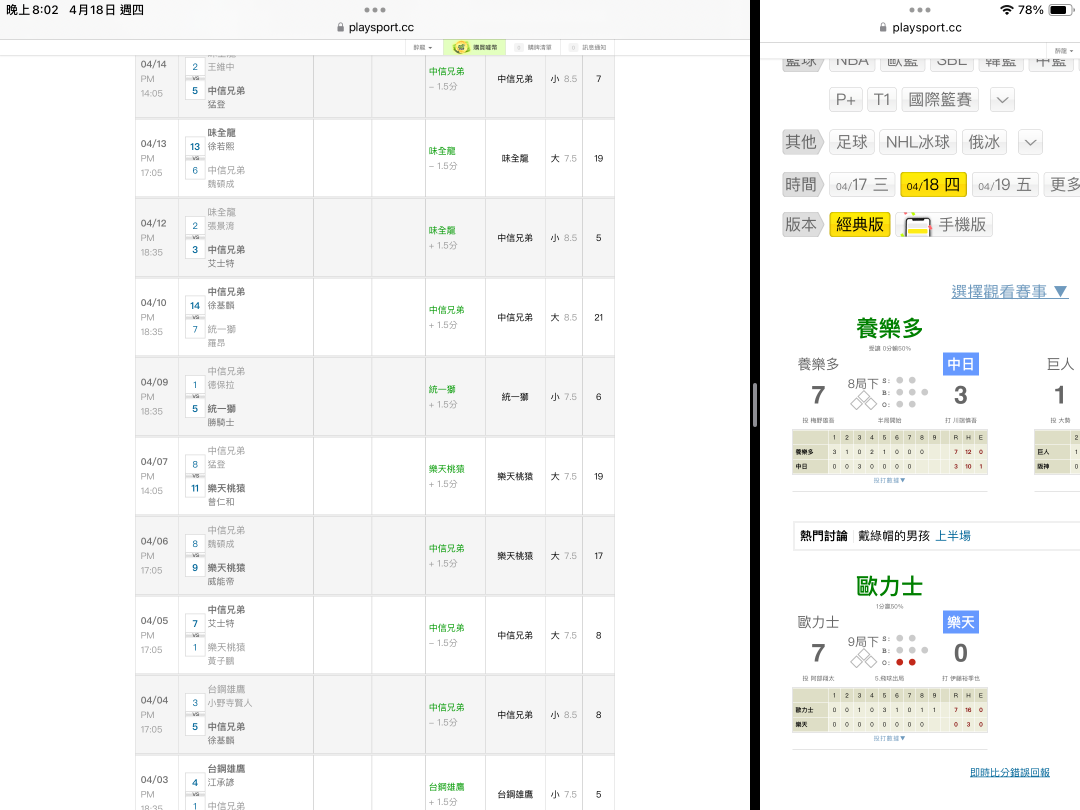This screenshot has height=810, width=1080.
Task: Tap the three-dot multitasking handle of left window
Action: click(375, 10)
